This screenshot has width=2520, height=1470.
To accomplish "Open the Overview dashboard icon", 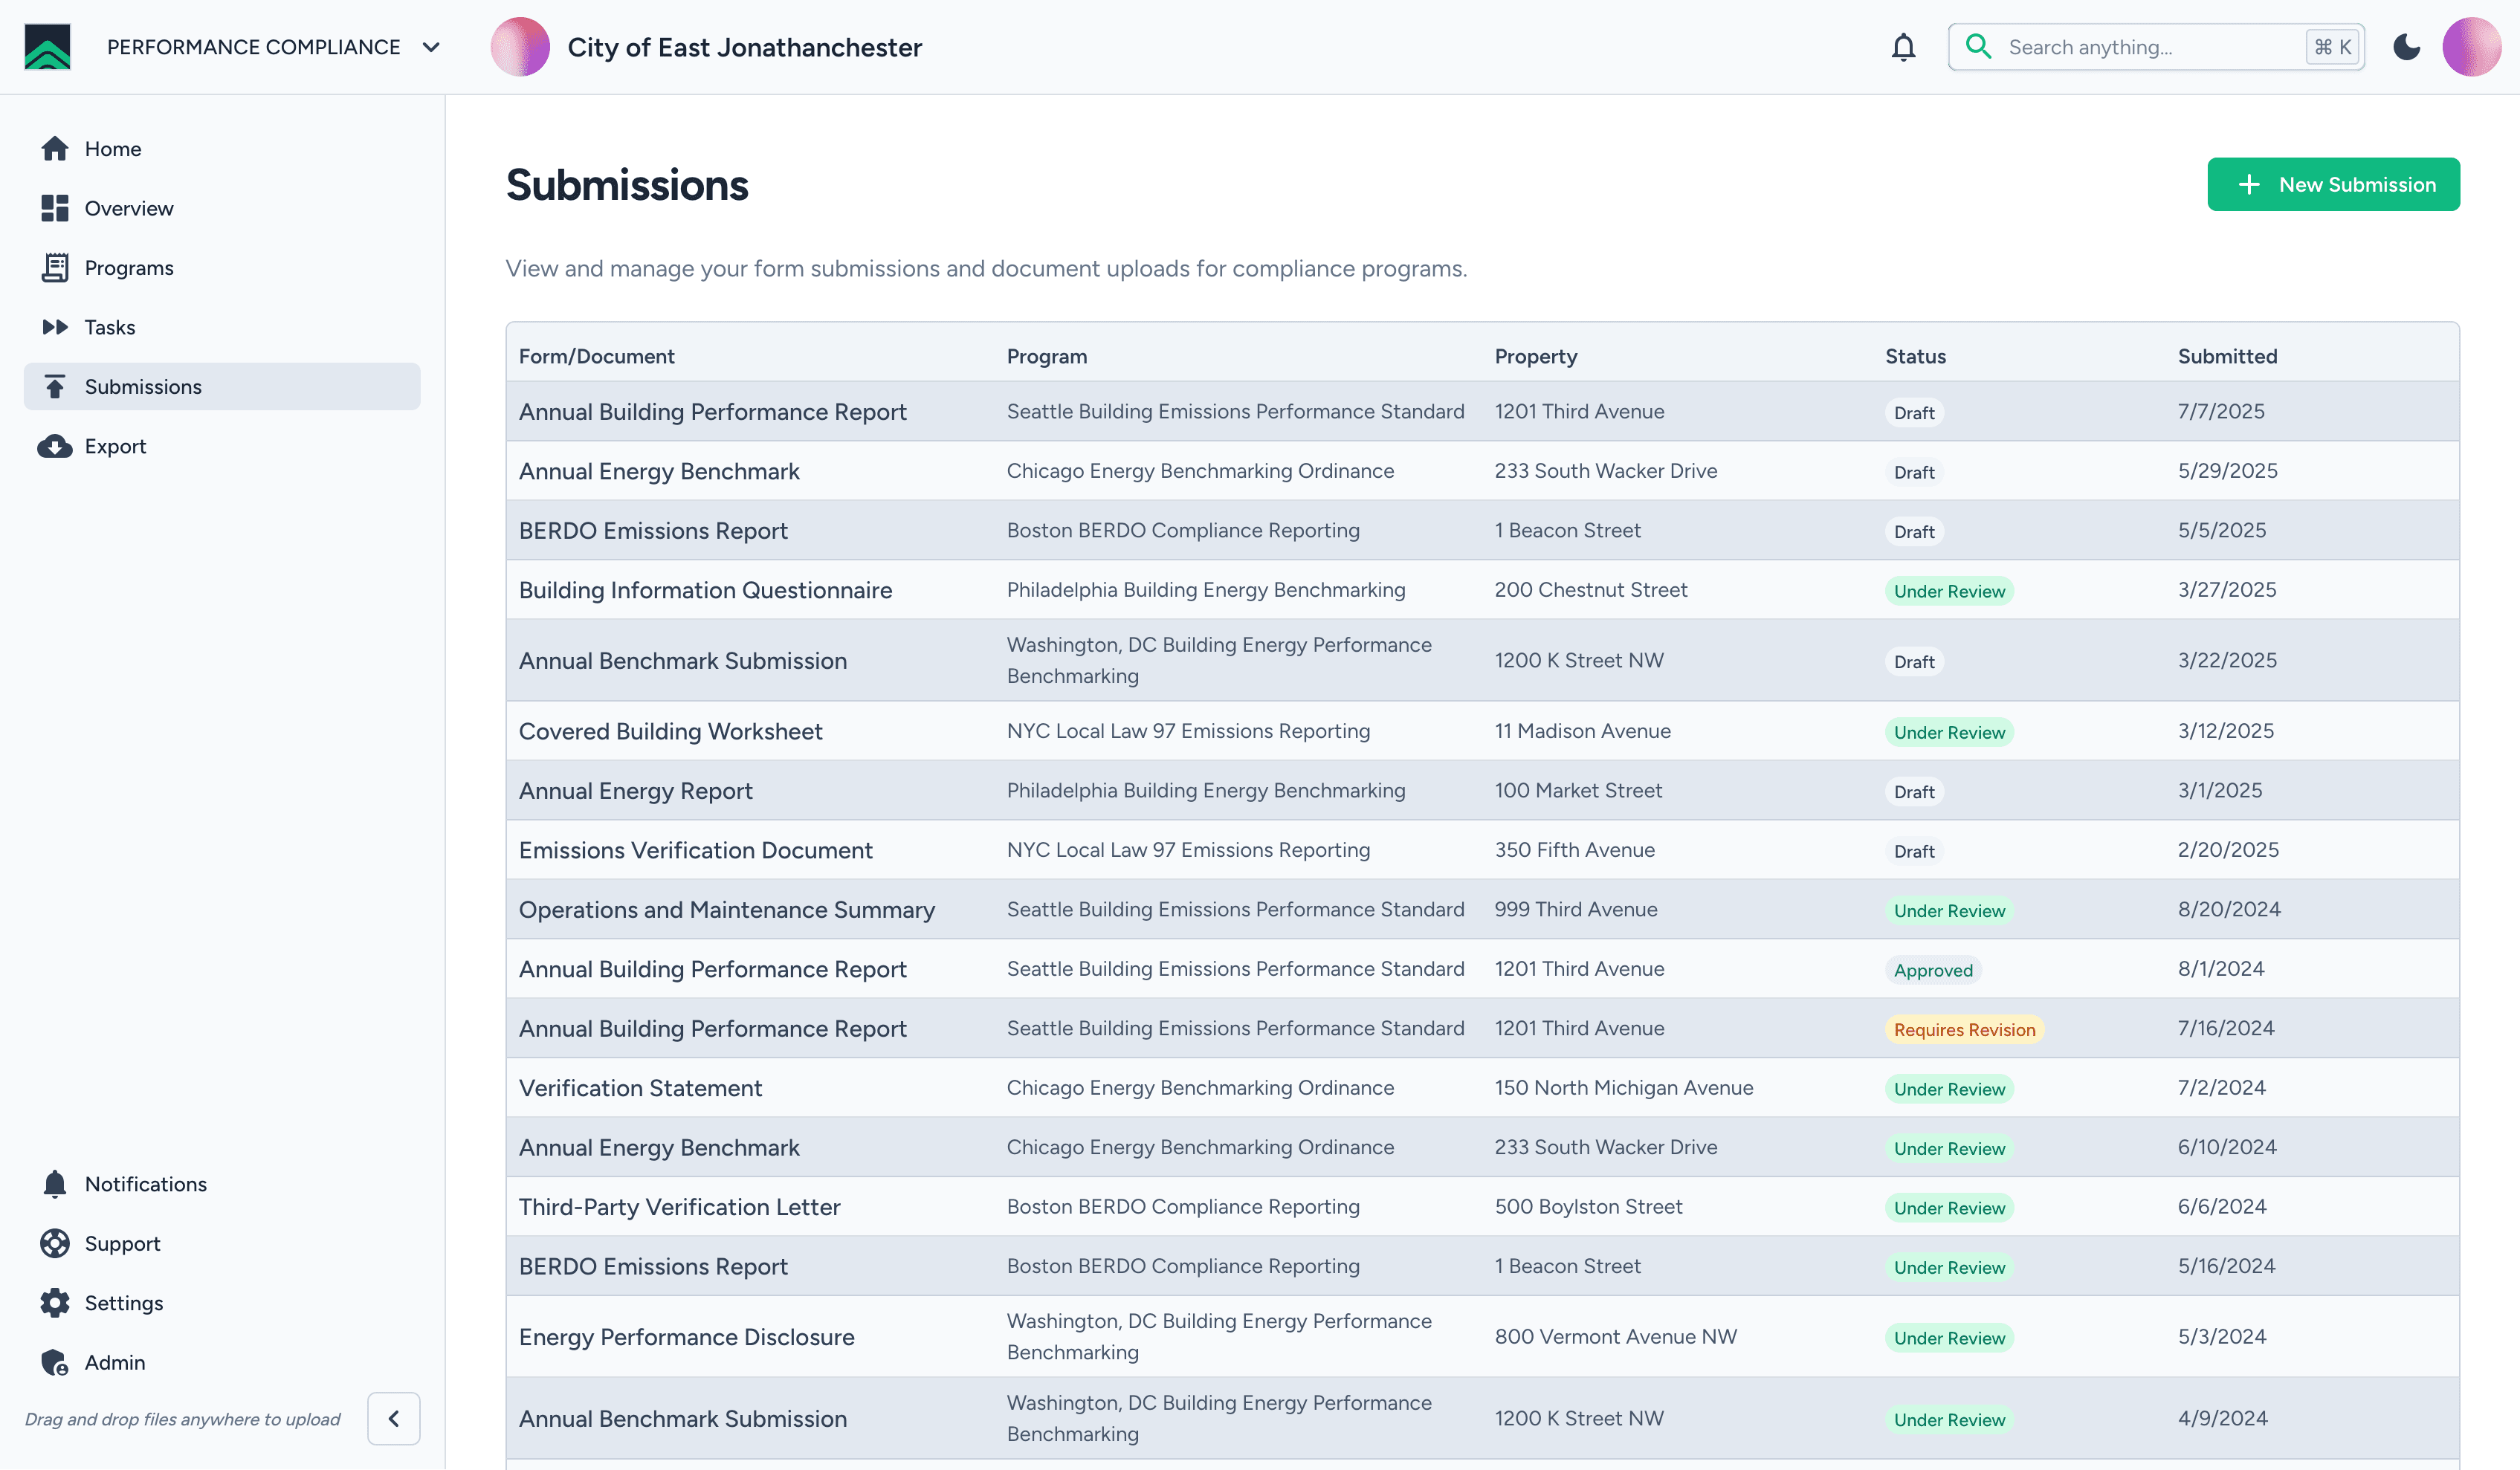I will coord(55,208).
